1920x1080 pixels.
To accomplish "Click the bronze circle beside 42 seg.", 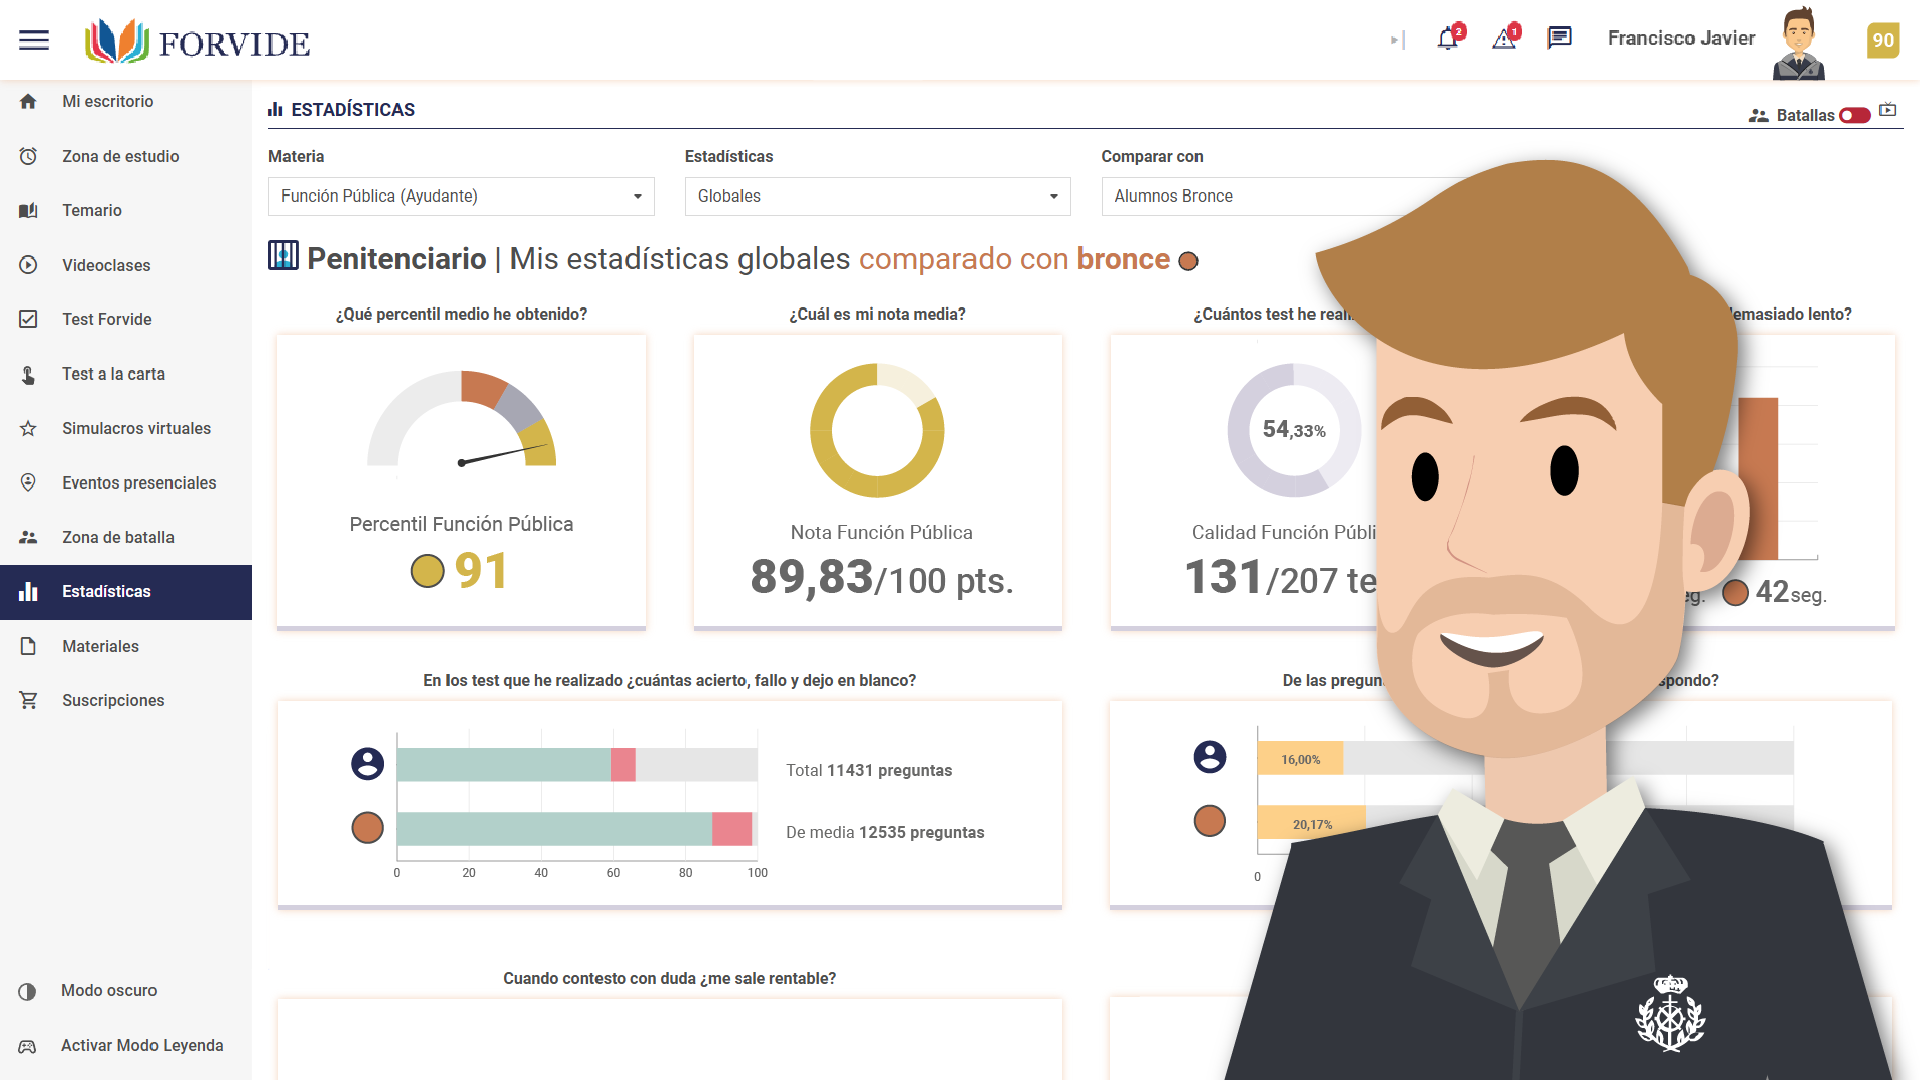I will click(1736, 593).
